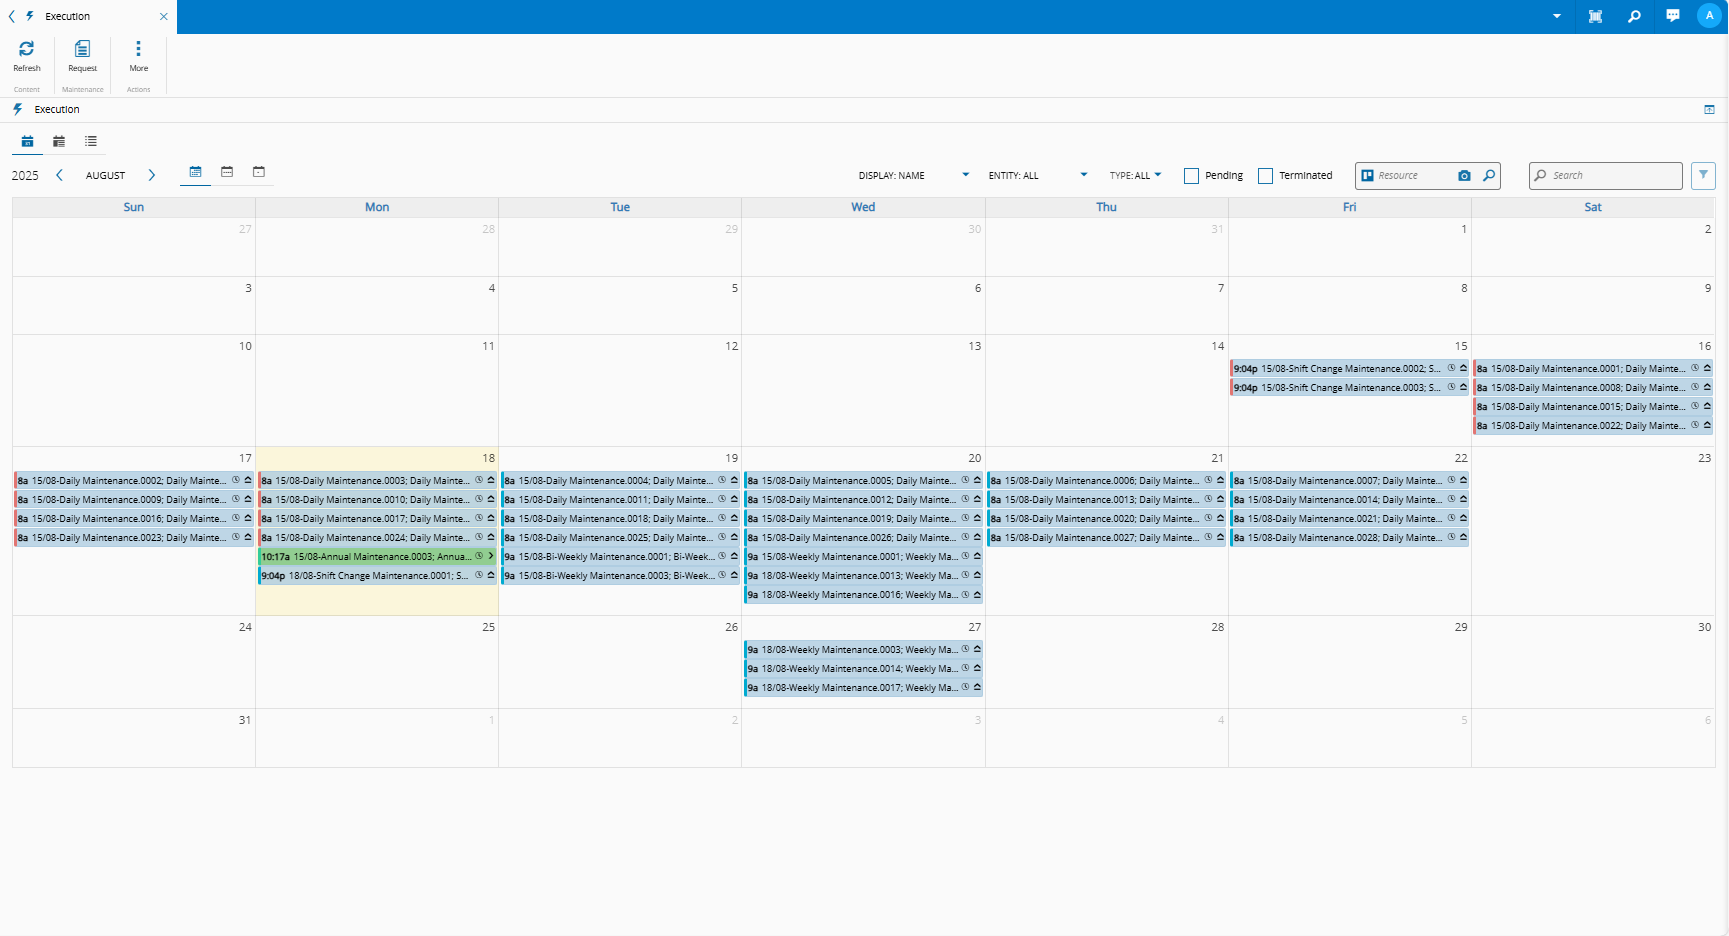The height and width of the screenshot is (936, 1729).
Task: Click the clock icon on Daily Maintenance.0010
Action: pyautogui.click(x=479, y=499)
